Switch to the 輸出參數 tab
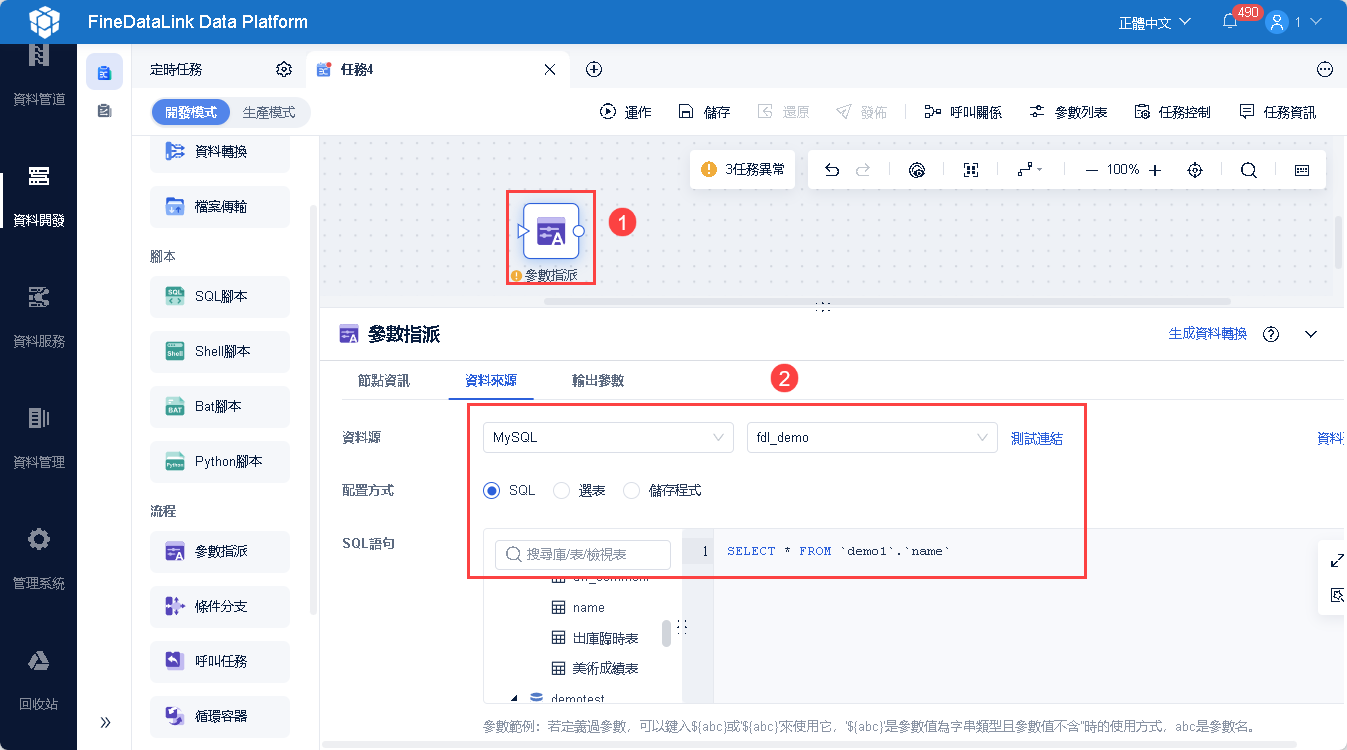The width and height of the screenshot is (1347, 750). point(597,381)
